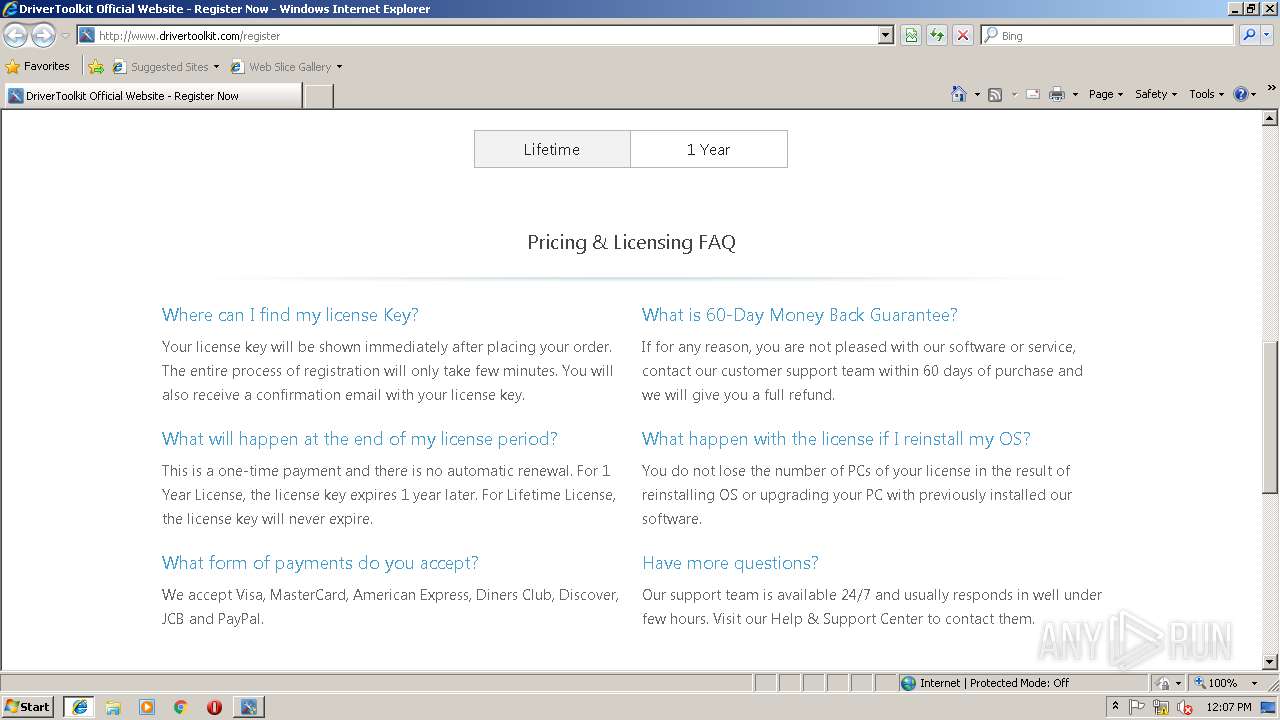Refresh the page with the green arrows
This screenshot has width=1280, height=720.
937,35
